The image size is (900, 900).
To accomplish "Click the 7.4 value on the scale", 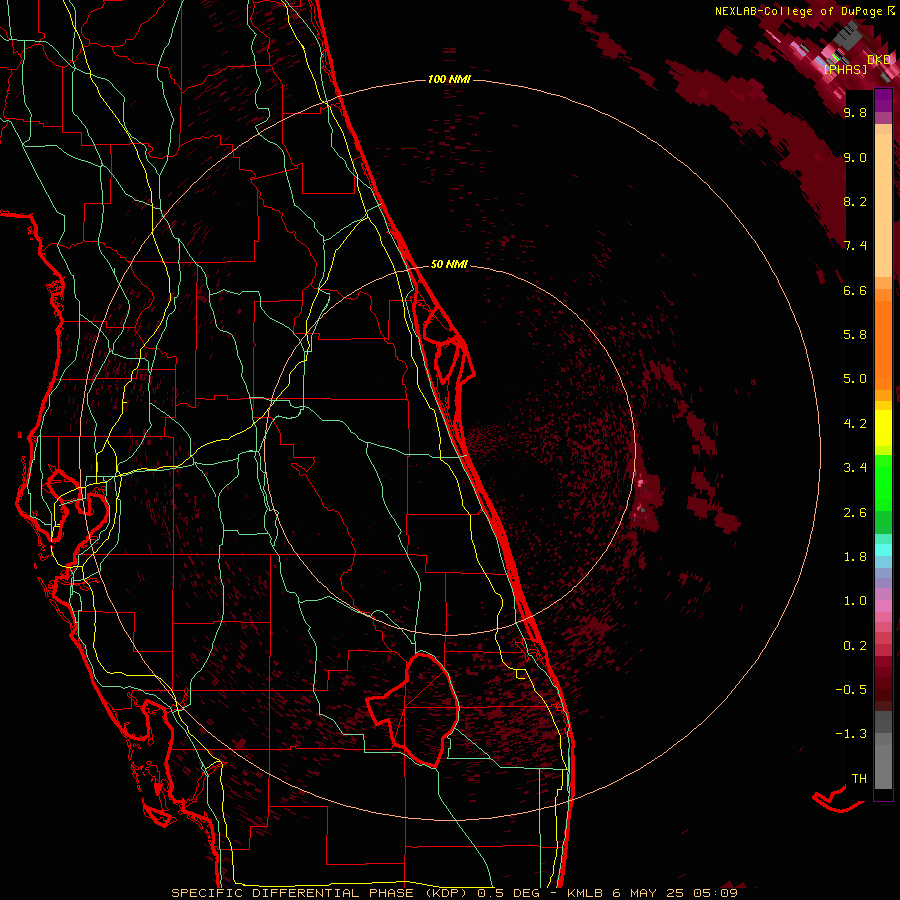I will 855,246.
